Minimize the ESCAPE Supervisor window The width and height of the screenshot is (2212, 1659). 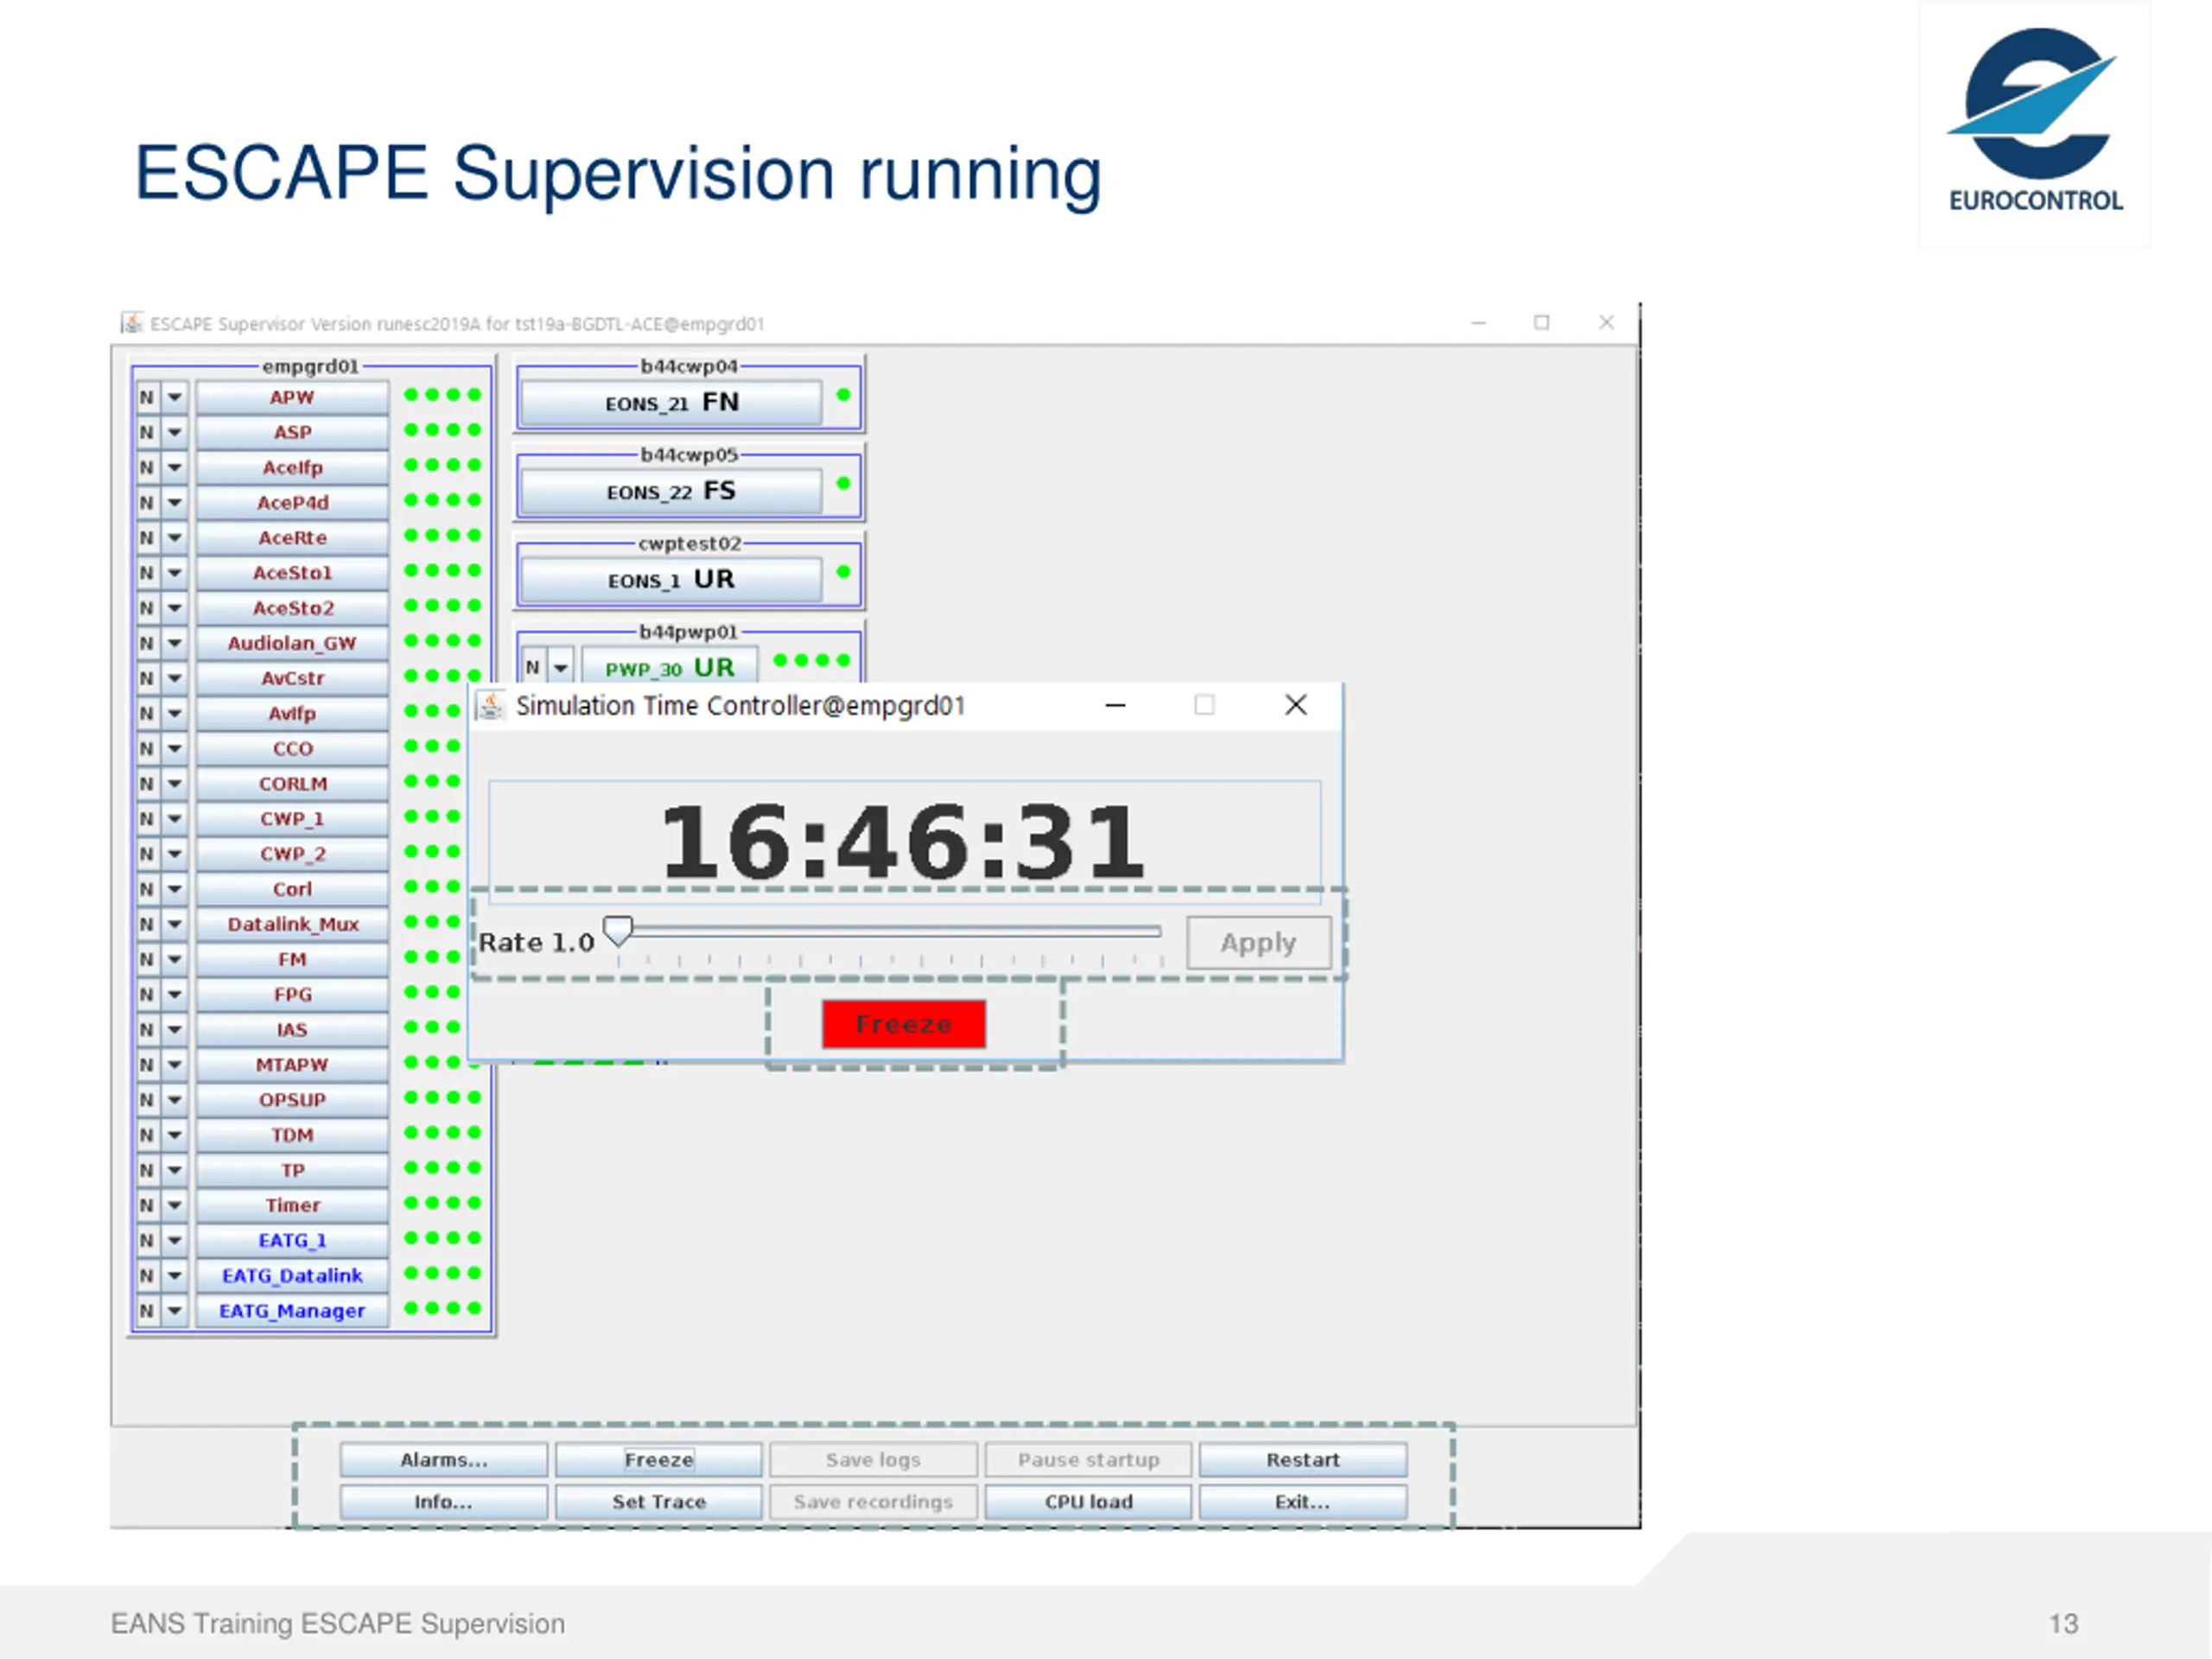(1479, 323)
